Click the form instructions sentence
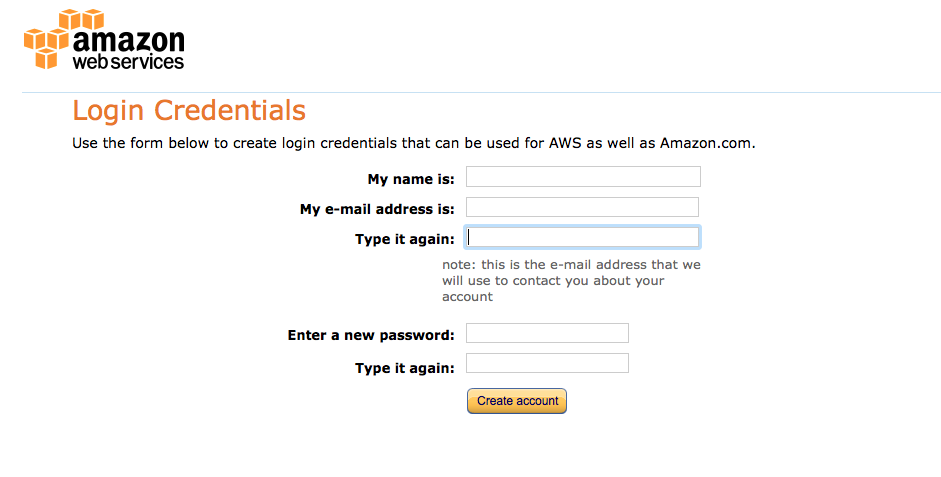The image size is (941, 477). pyautogui.click(x=413, y=143)
